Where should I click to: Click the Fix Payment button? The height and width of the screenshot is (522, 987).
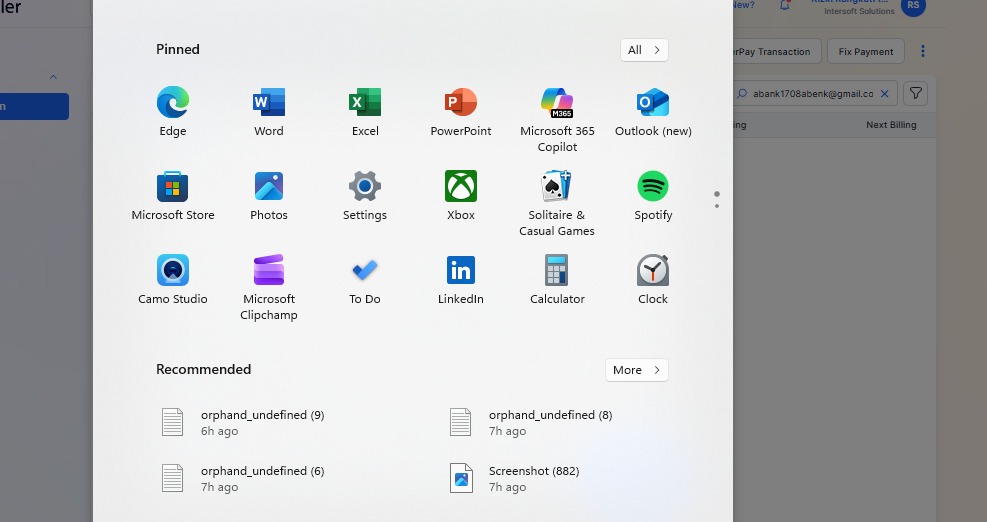(866, 52)
